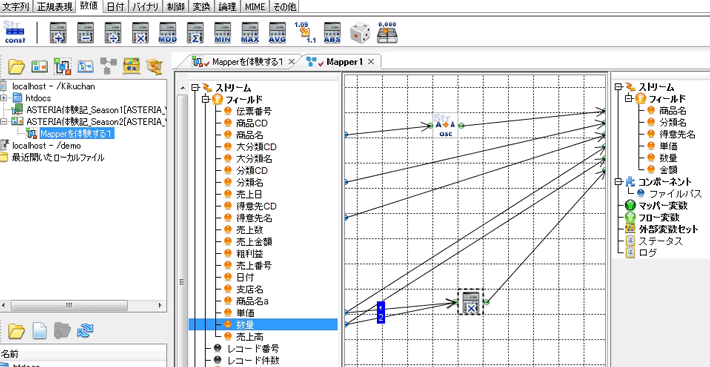The height and width of the screenshot is (367, 710).
Task: Select the MAX function icon
Action: pyautogui.click(x=250, y=33)
